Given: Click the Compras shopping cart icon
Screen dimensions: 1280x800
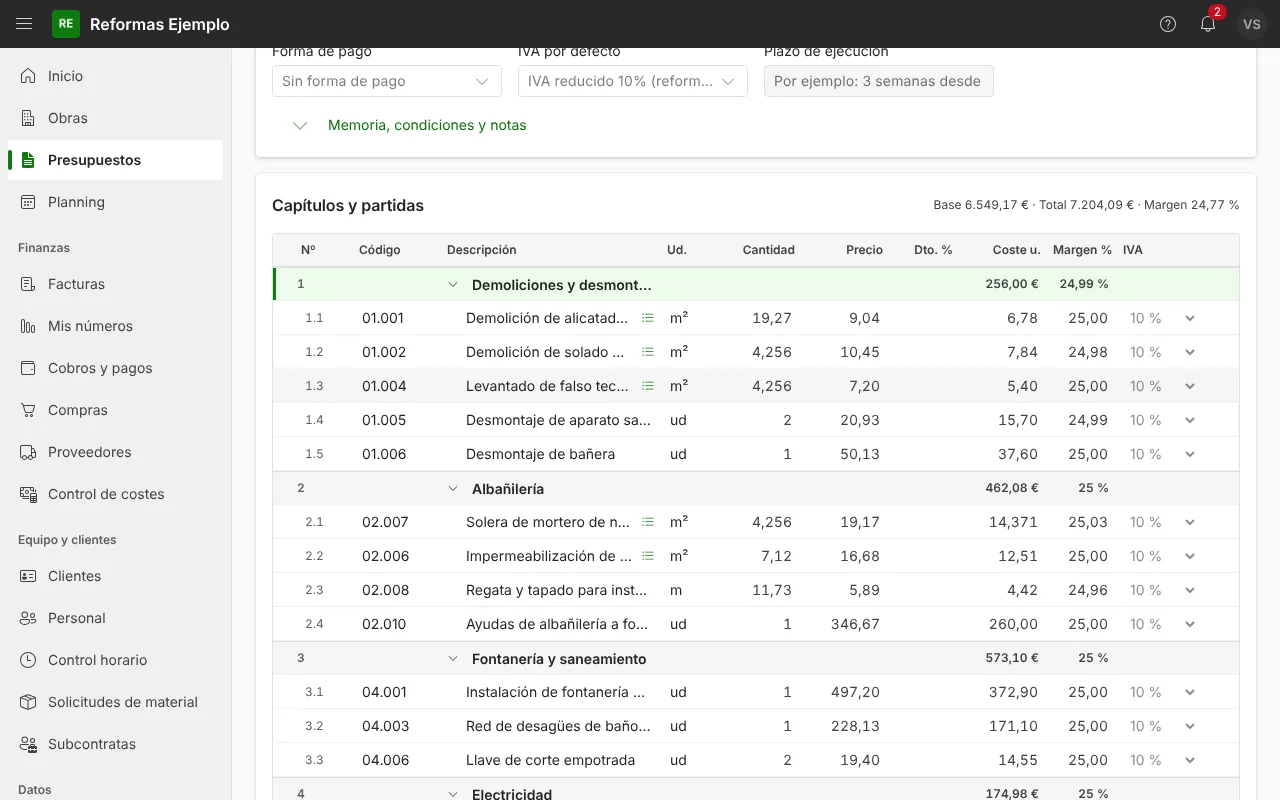Looking at the screenshot, I should coord(28,410).
